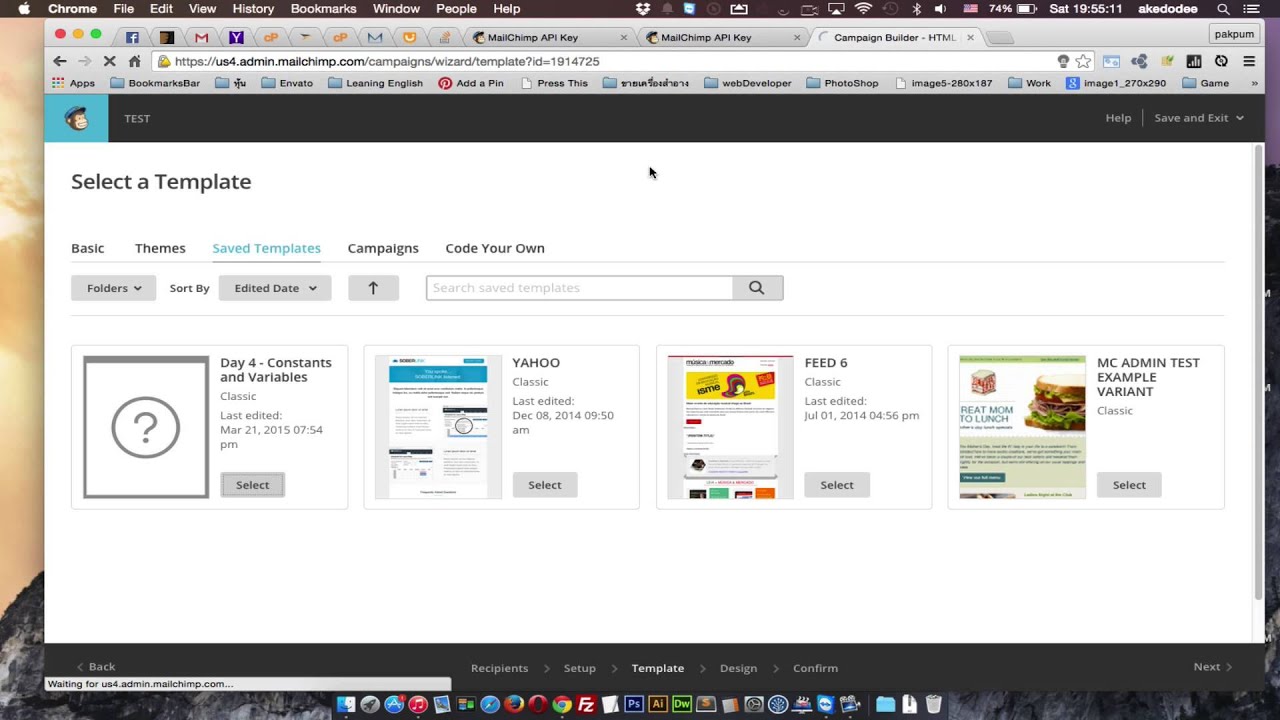Open the Apps shortcut in bookmarks bar
The height and width of the screenshot is (720, 1280).
[73, 83]
